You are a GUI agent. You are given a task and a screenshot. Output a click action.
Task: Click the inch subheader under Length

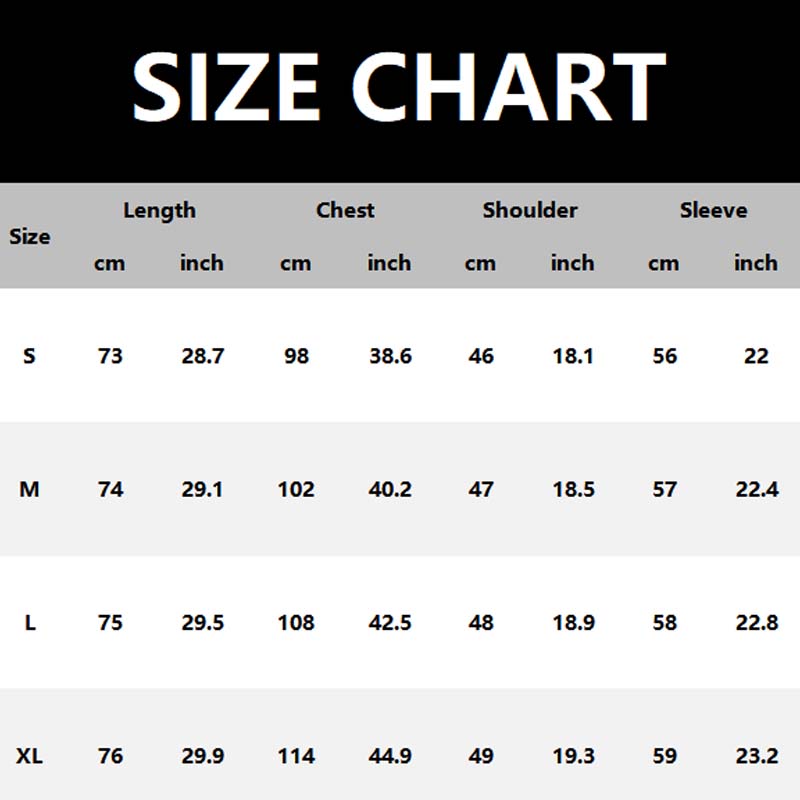202,264
